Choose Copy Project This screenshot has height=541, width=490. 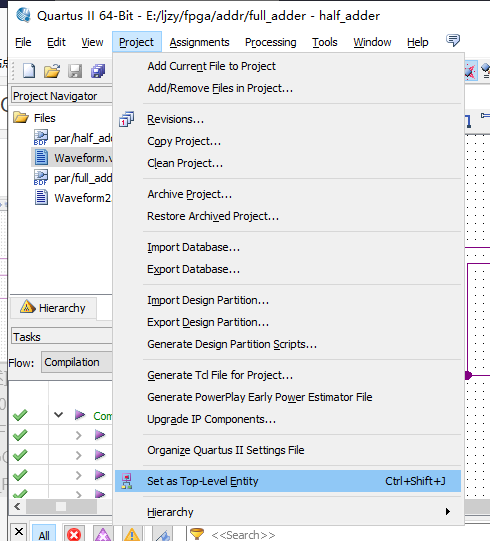point(288,141)
